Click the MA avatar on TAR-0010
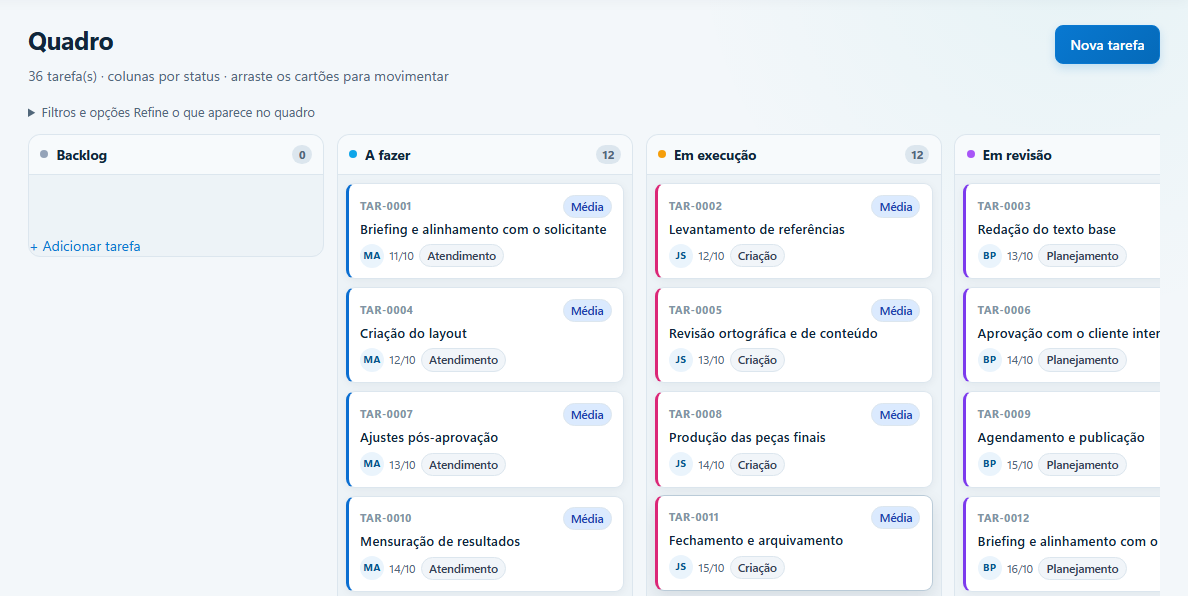Viewport: 1188px width, 596px height. pos(372,568)
